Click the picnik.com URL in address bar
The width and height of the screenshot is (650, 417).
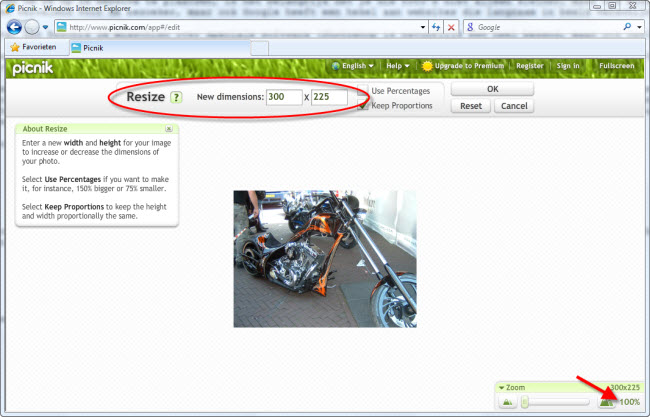[125, 27]
